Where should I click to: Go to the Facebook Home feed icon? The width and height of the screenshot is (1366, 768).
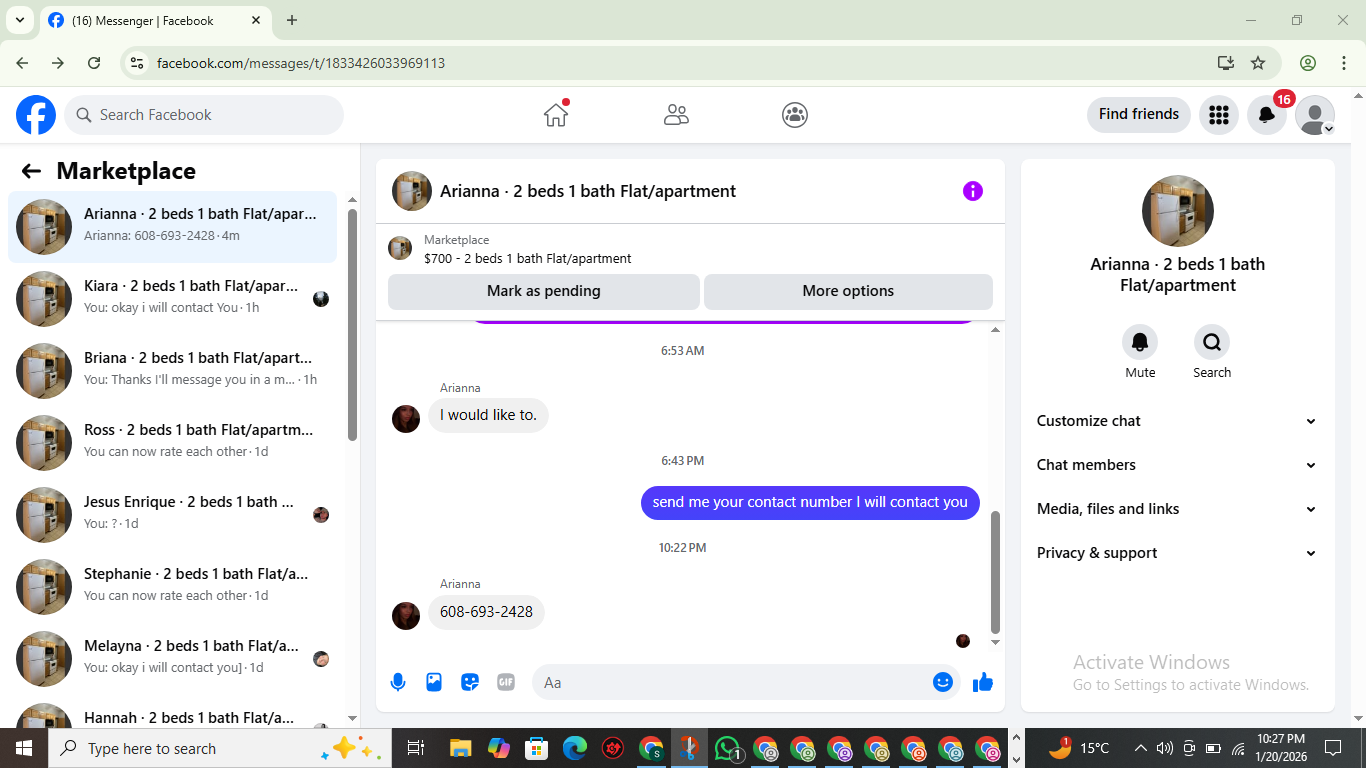click(556, 115)
